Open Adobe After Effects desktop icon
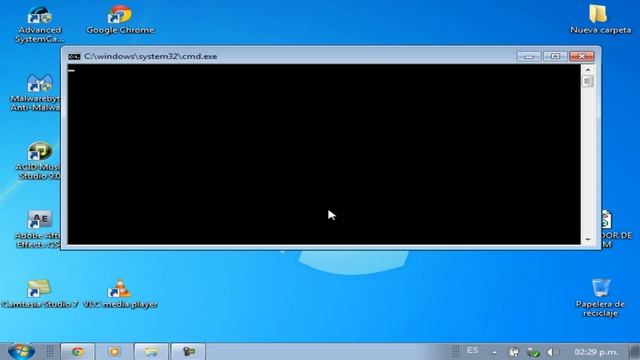Viewport: 640px width, 360px height. [x=39, y=229]
